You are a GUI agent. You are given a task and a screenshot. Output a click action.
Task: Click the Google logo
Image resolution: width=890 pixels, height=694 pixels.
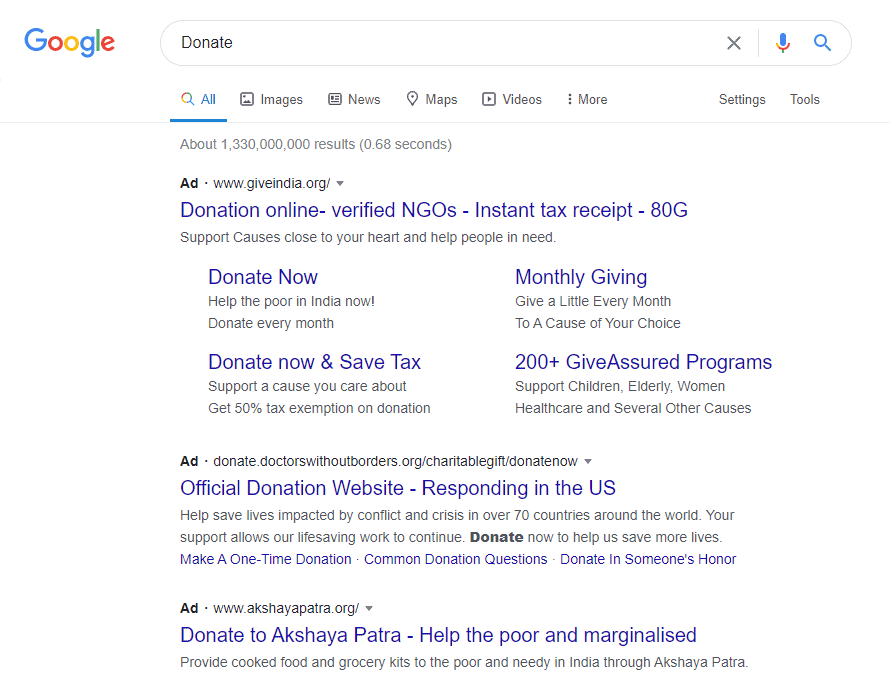point(69,43)
